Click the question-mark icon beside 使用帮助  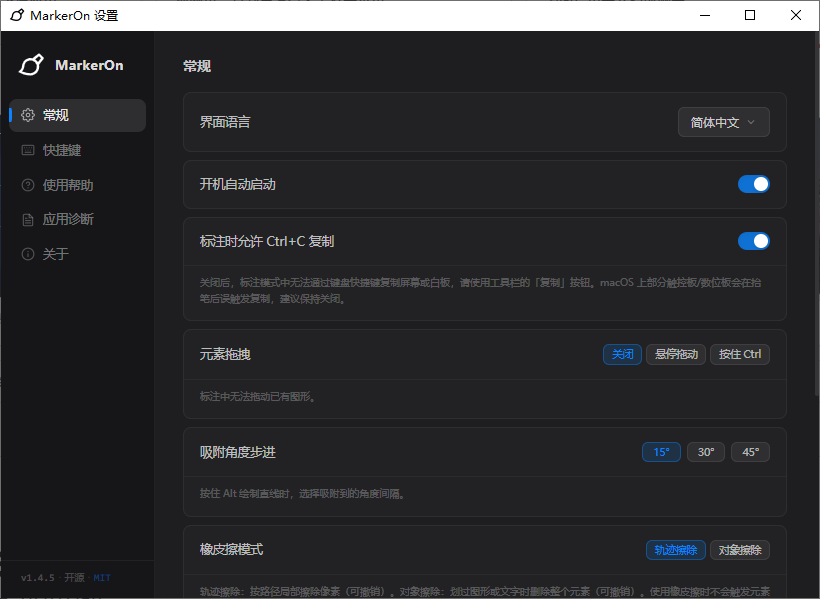(x=28, y=185)
